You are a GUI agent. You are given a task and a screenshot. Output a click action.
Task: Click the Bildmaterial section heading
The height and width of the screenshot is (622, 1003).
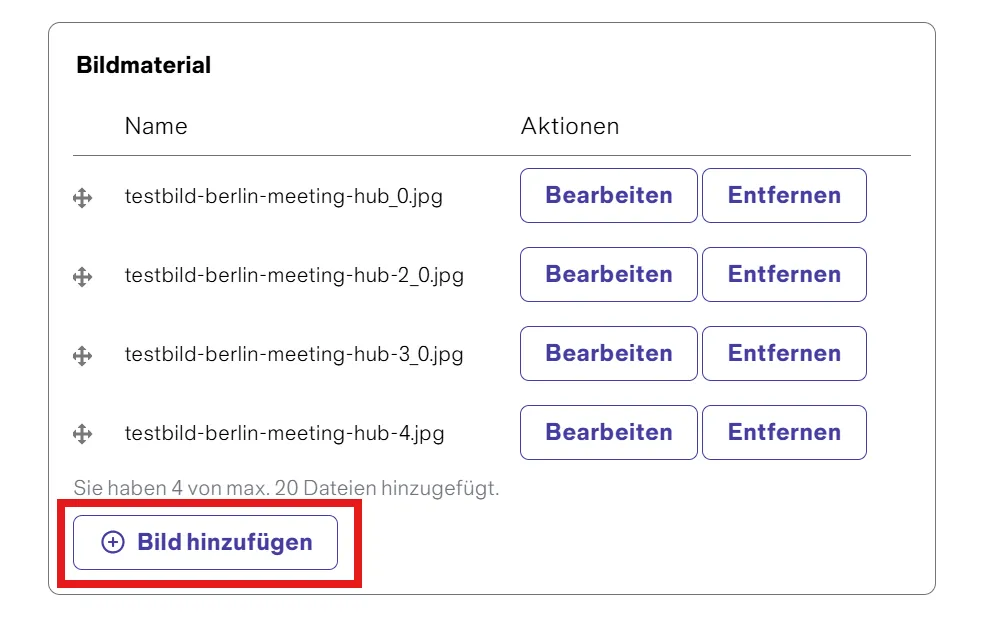pyautogui.click(x=143, y=64)
